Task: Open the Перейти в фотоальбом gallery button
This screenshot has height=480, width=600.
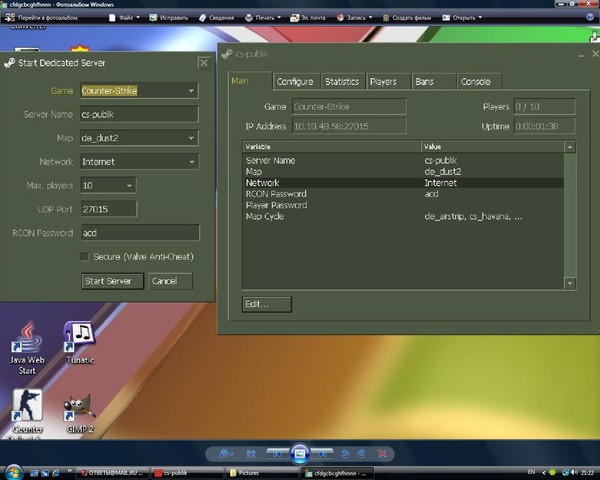Action: [41, 18]
